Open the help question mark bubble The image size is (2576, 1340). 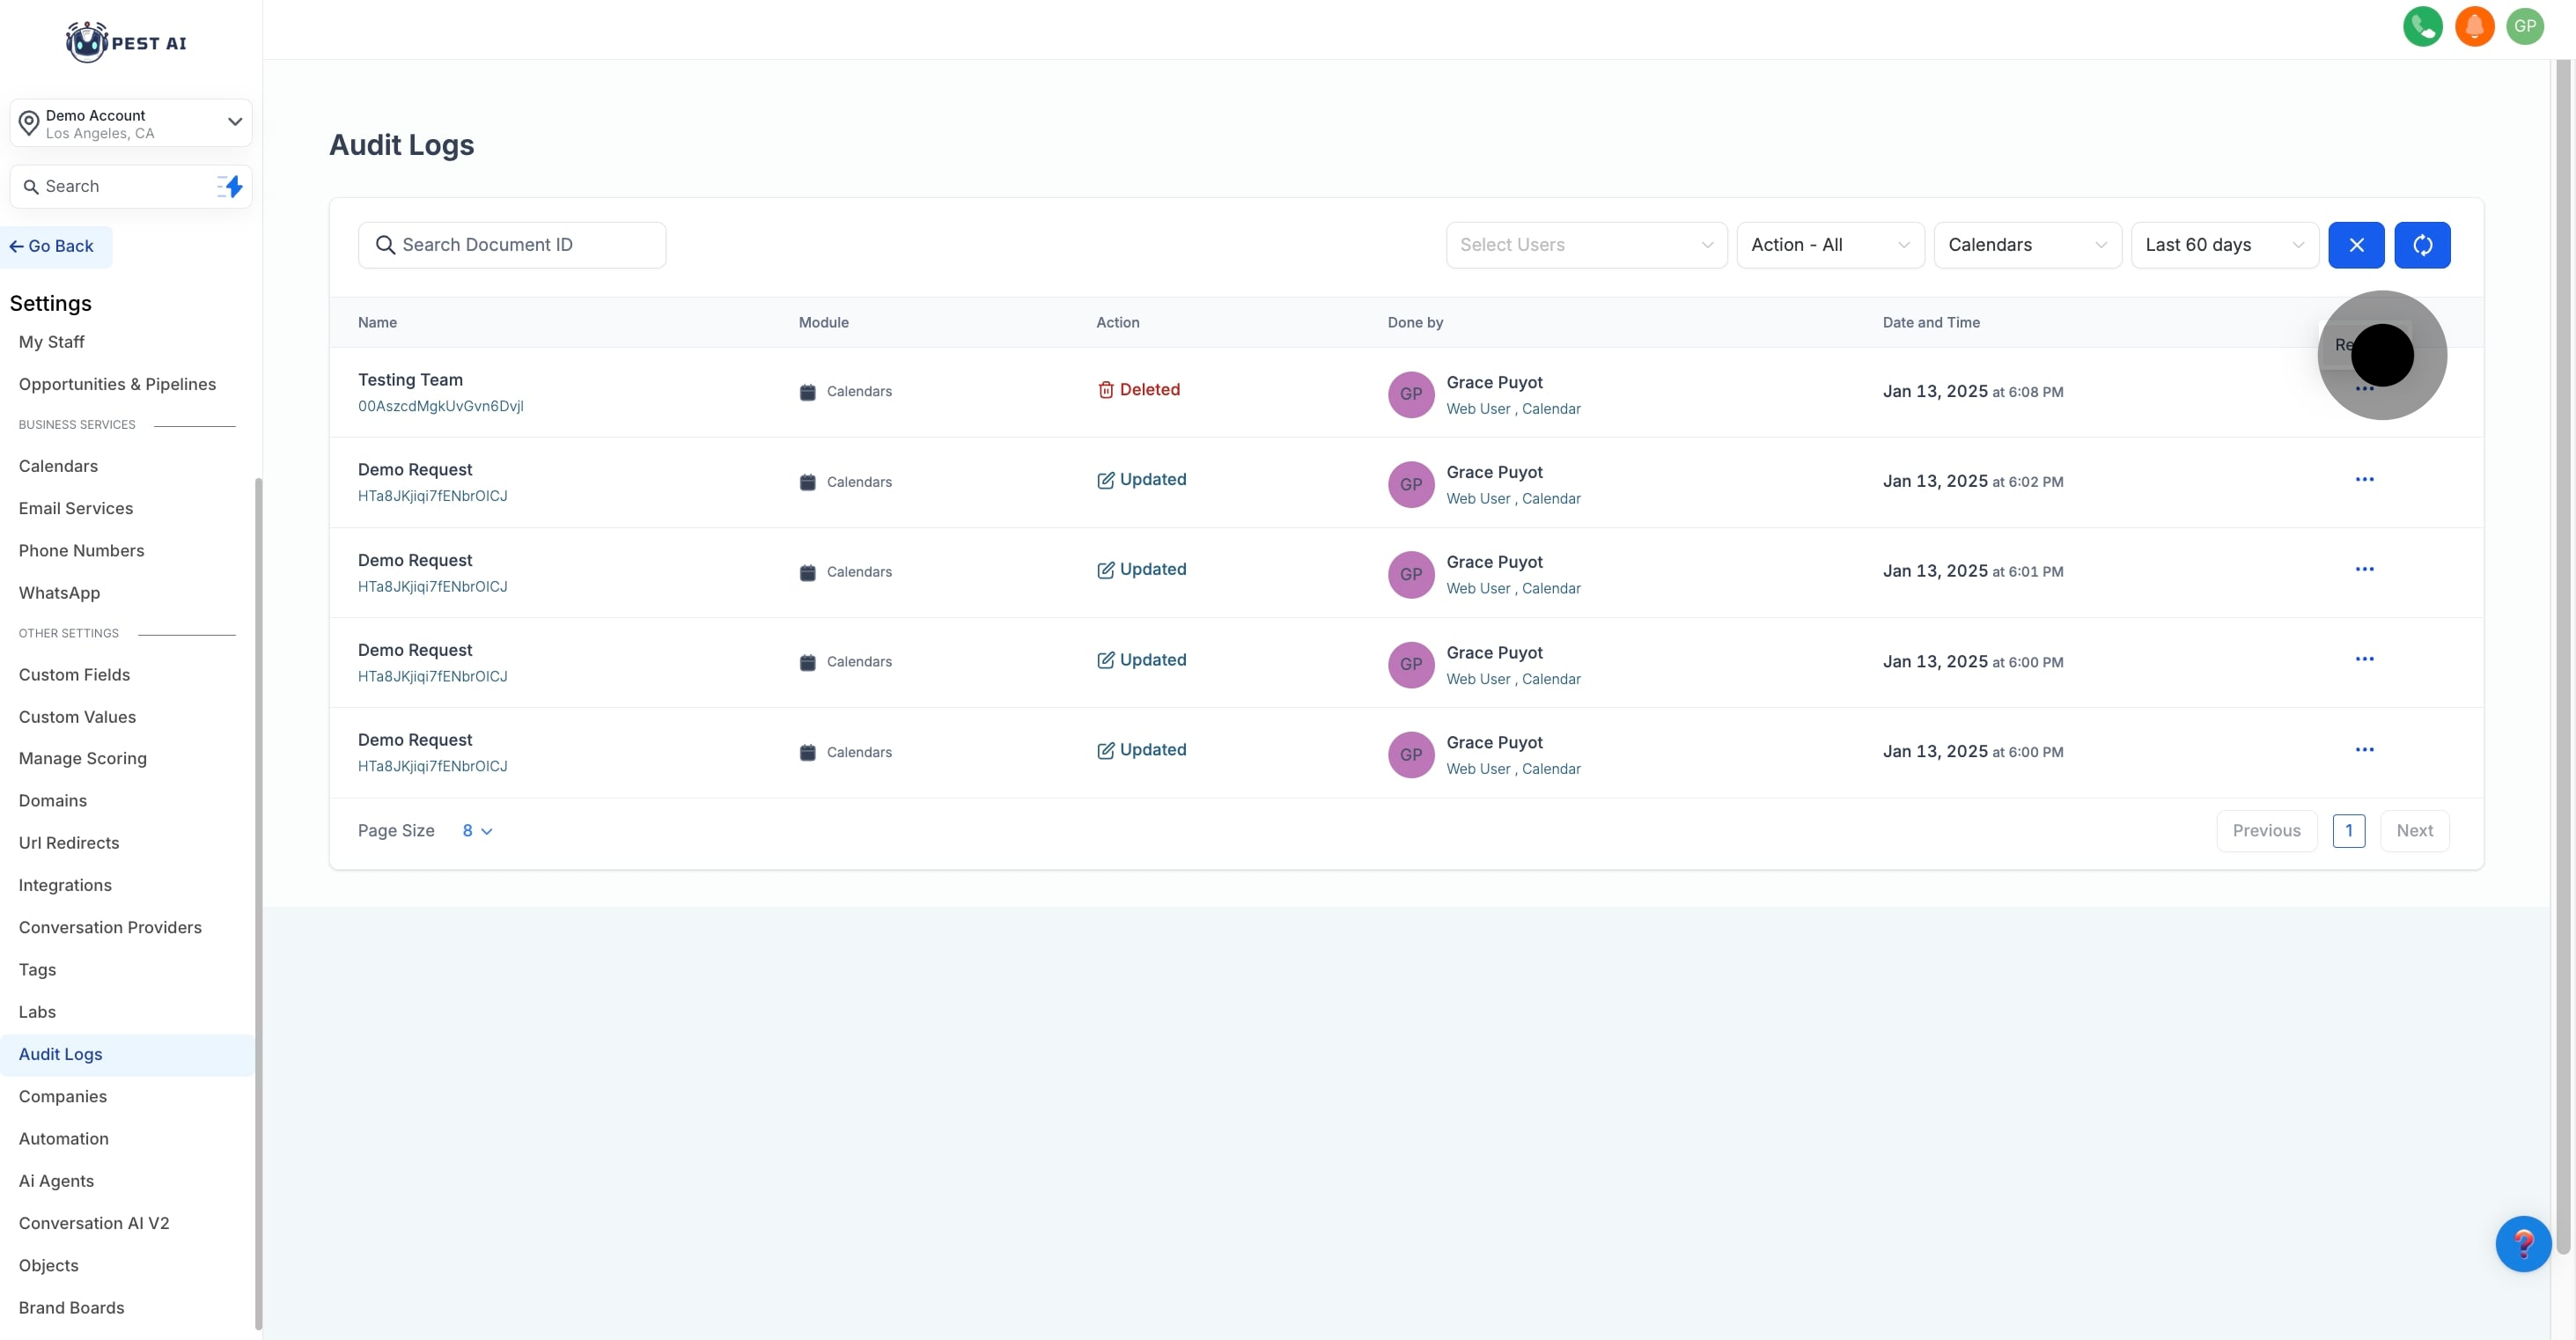coord(2522,1243)
